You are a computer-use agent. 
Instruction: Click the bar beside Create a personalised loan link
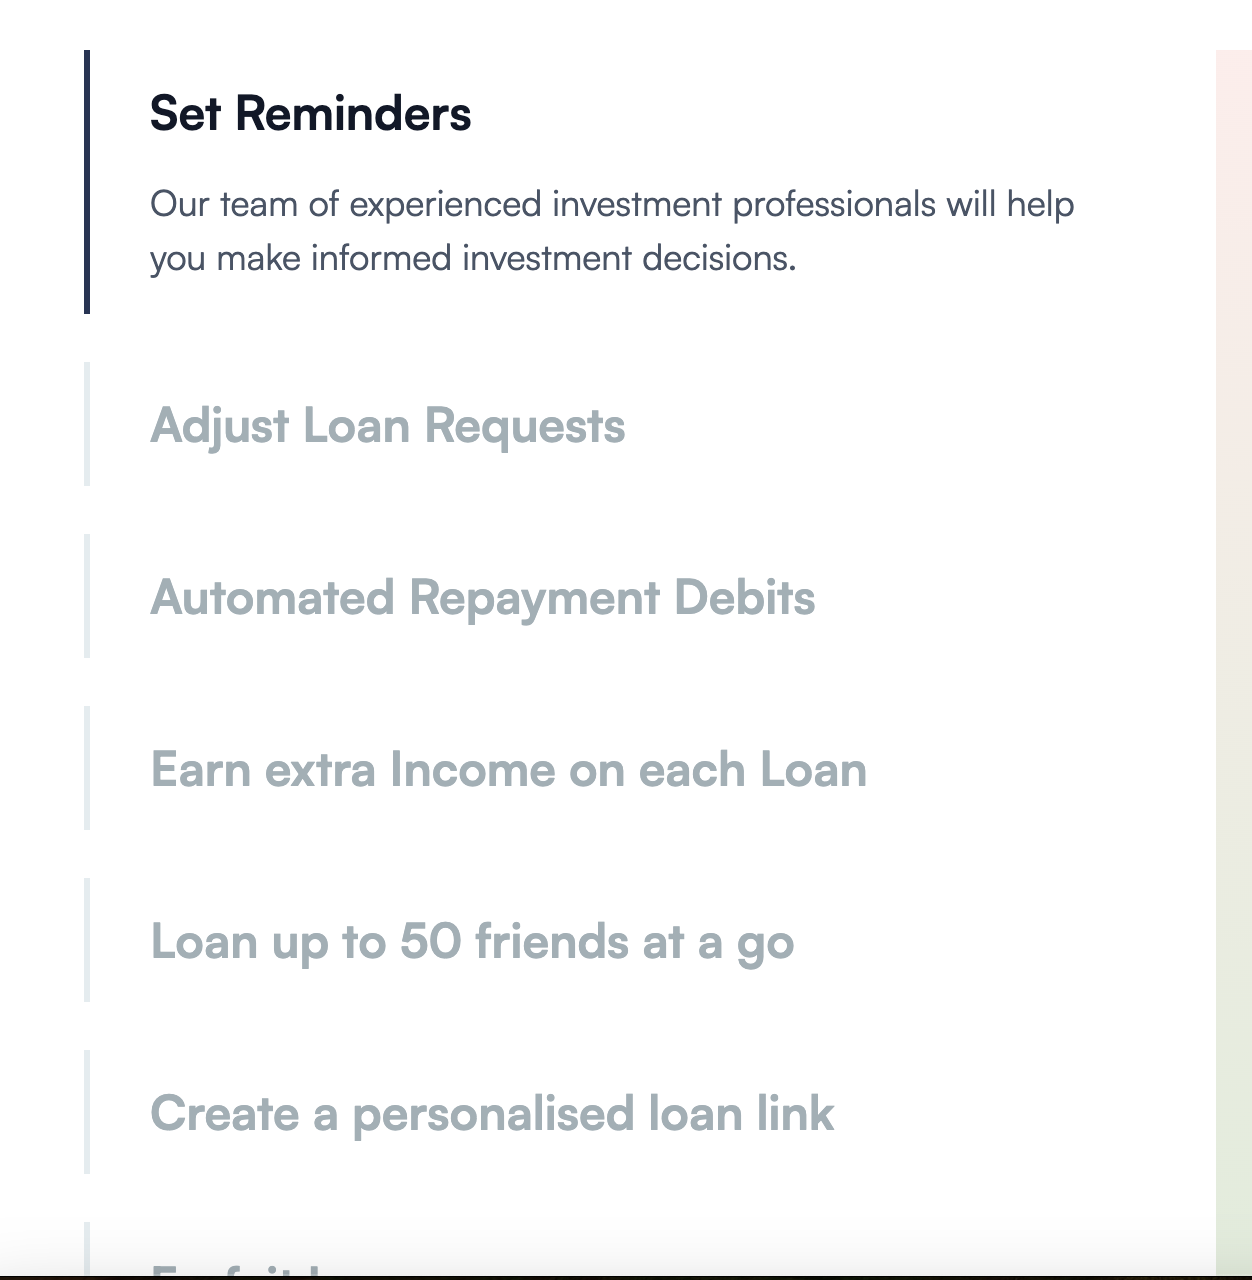click(87, 1112)
